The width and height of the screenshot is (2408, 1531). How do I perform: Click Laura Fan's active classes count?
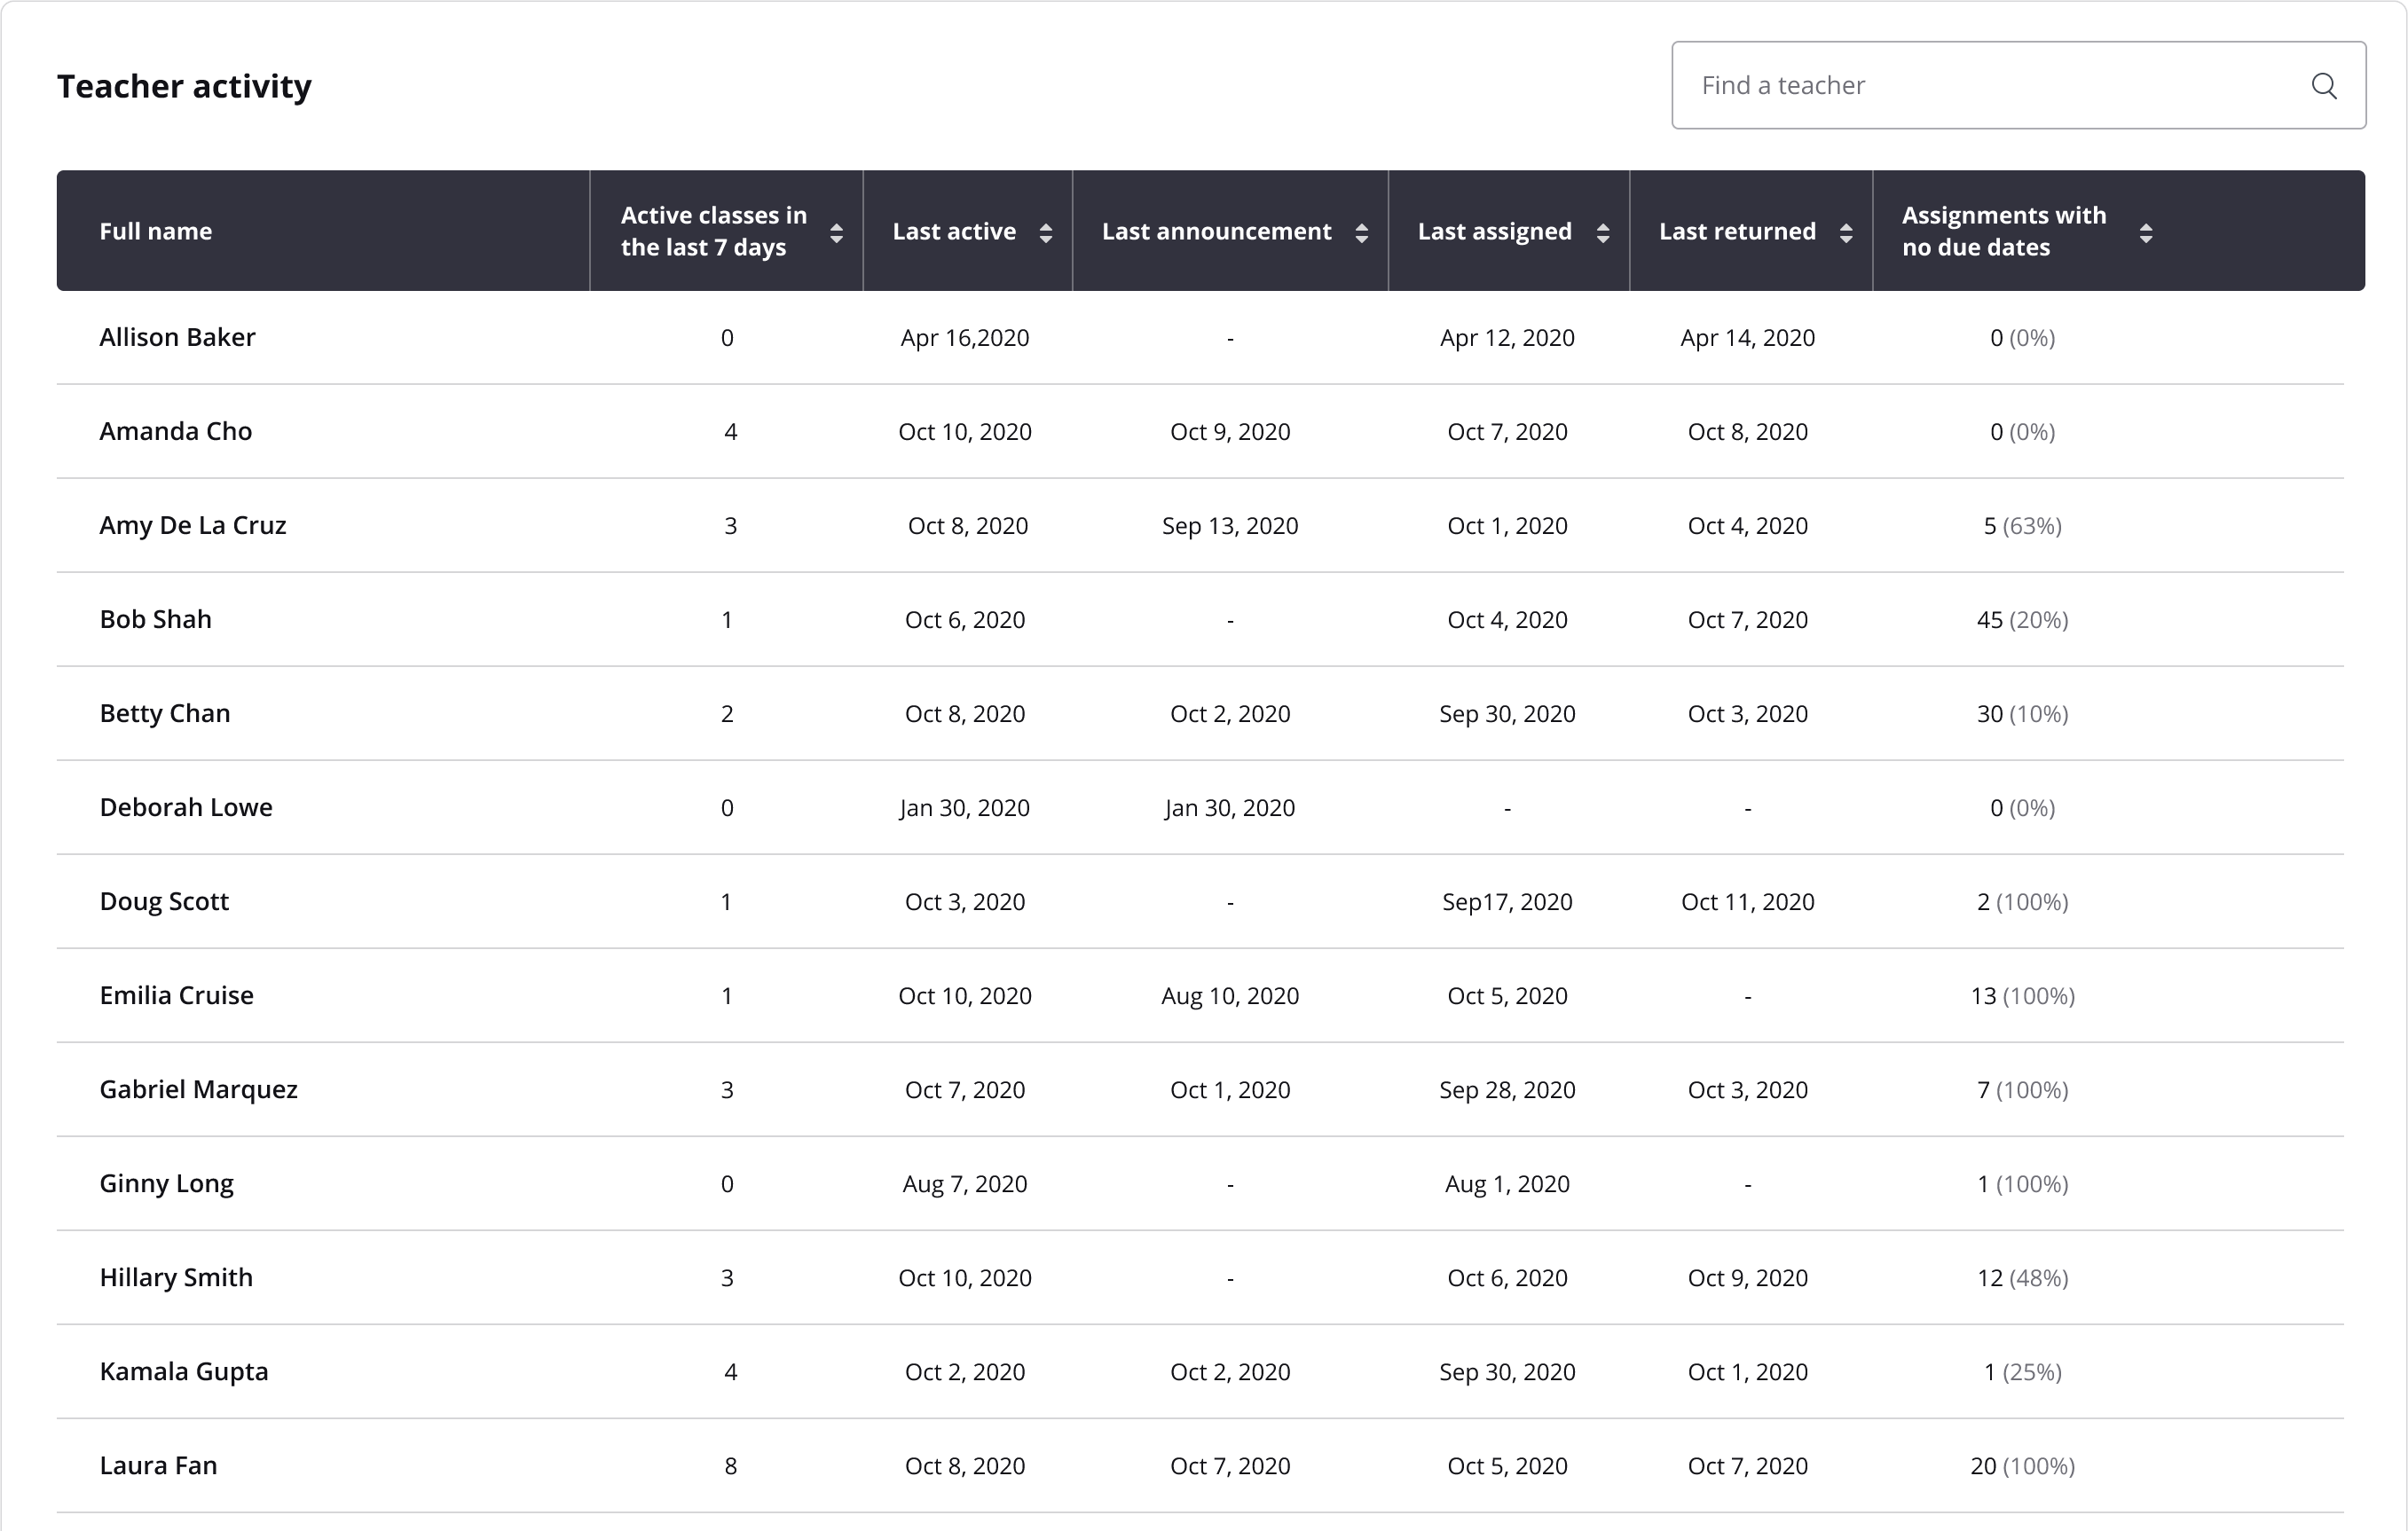731,1465
